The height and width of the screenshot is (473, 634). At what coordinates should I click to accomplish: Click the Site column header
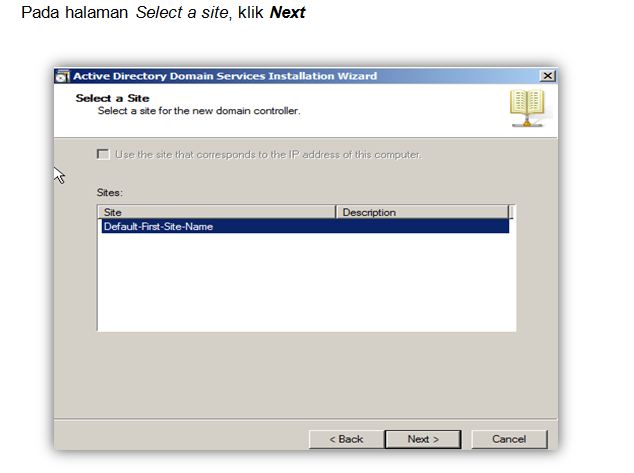[217, 212]
